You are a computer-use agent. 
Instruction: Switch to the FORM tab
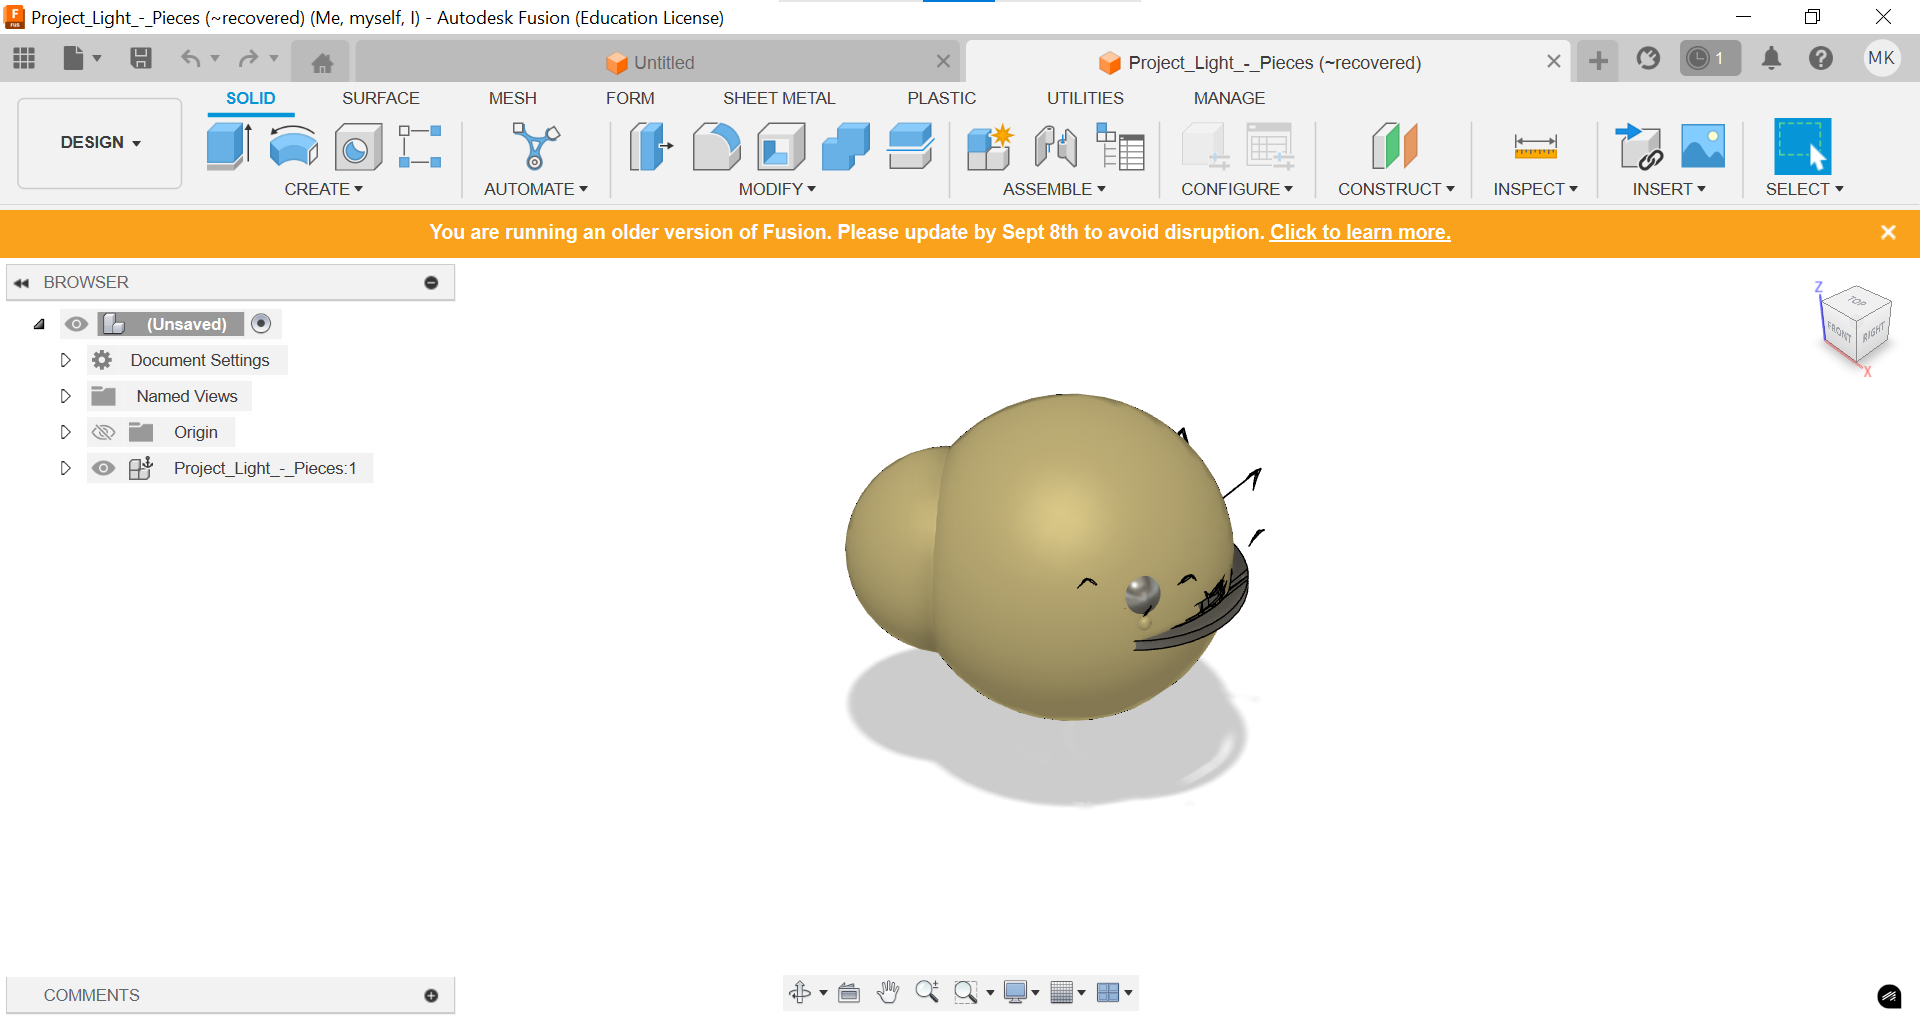[630, 98]
